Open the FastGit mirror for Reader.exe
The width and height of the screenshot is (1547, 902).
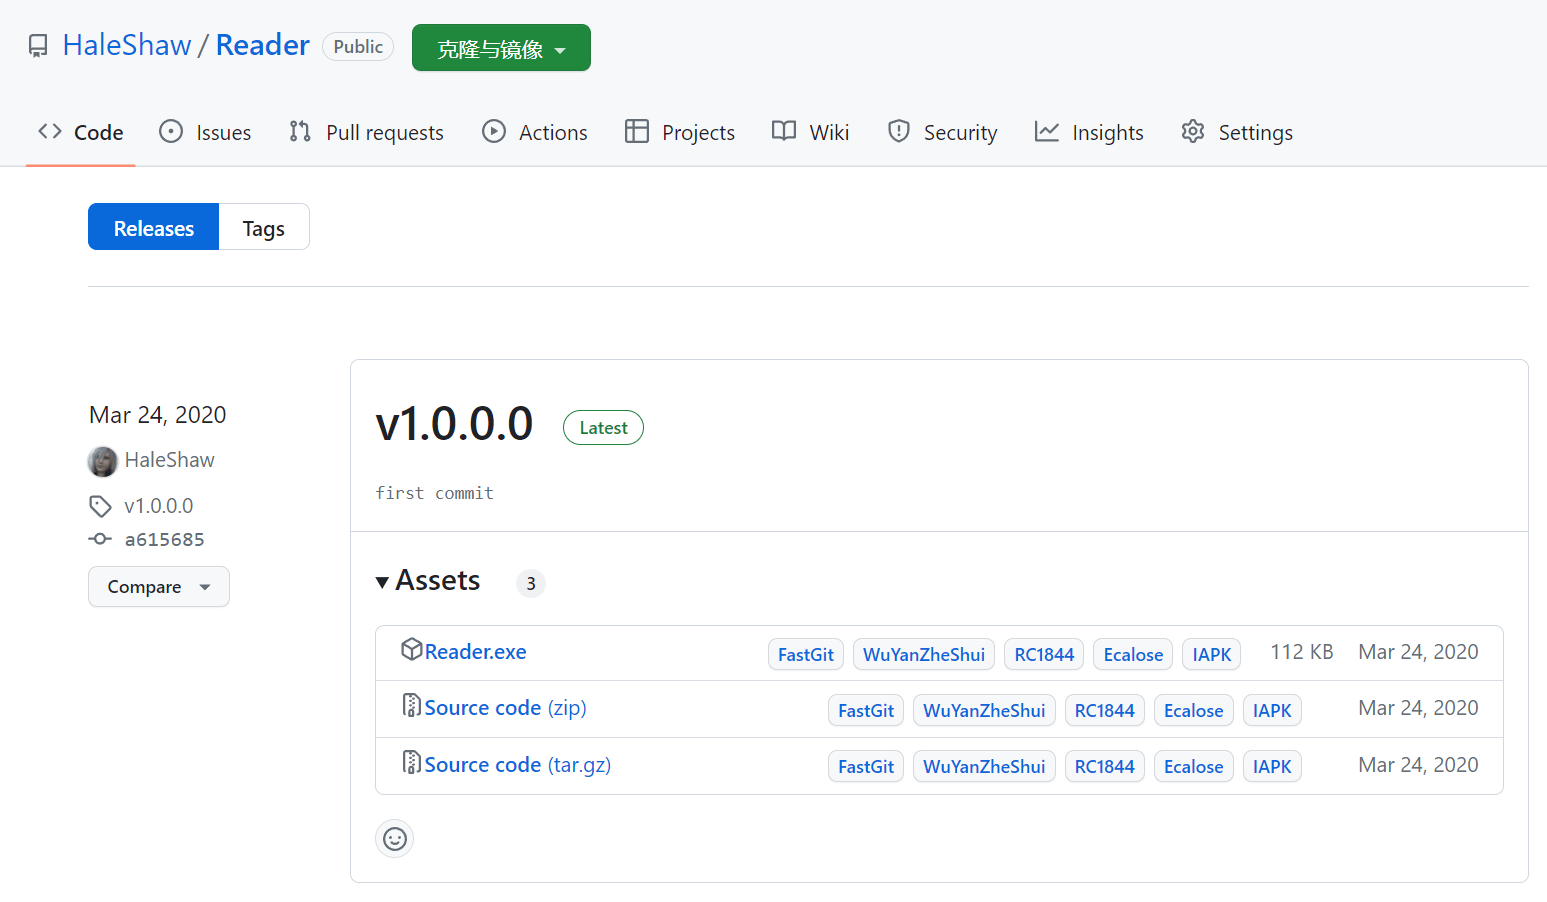point(805,653)
